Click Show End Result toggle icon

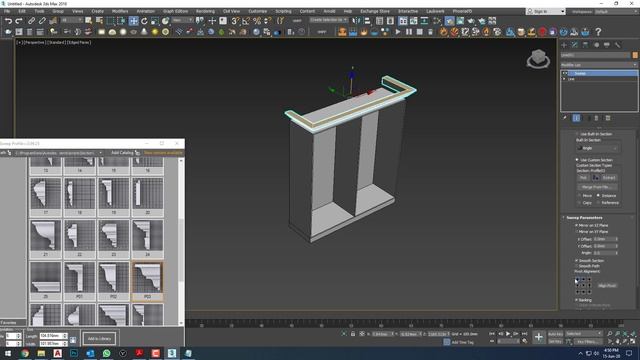[x=576, y=118]
